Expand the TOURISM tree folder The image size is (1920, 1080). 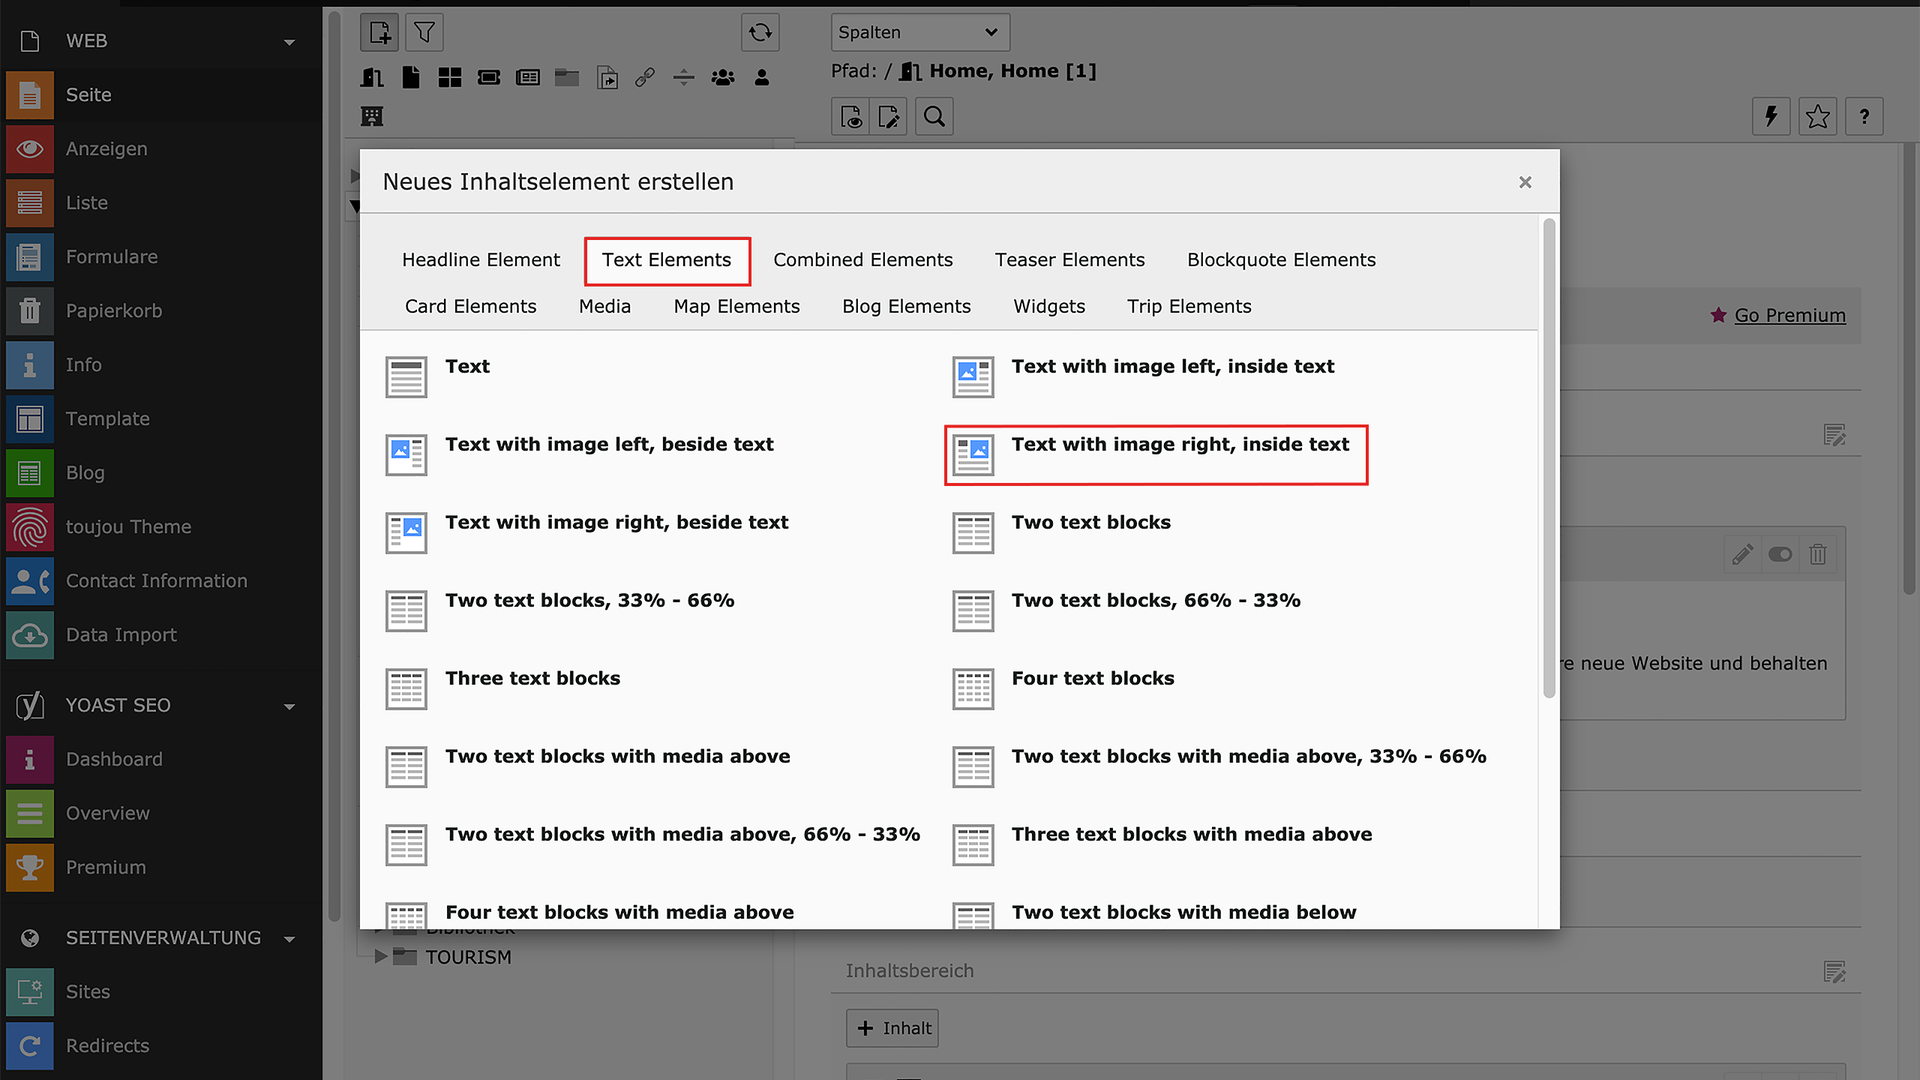click(x=380, y=957)
